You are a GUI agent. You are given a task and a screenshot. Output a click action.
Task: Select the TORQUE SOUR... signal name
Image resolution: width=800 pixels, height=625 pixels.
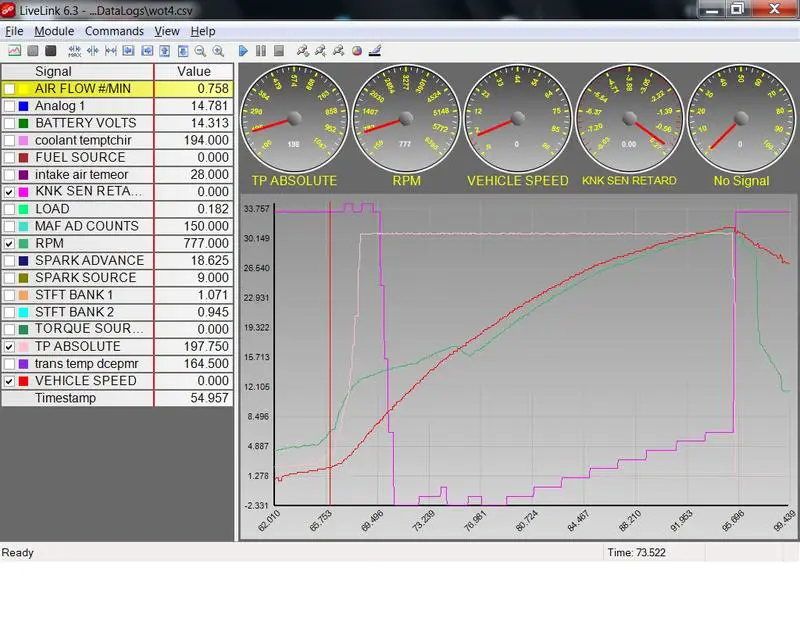(x=89, y=329)
